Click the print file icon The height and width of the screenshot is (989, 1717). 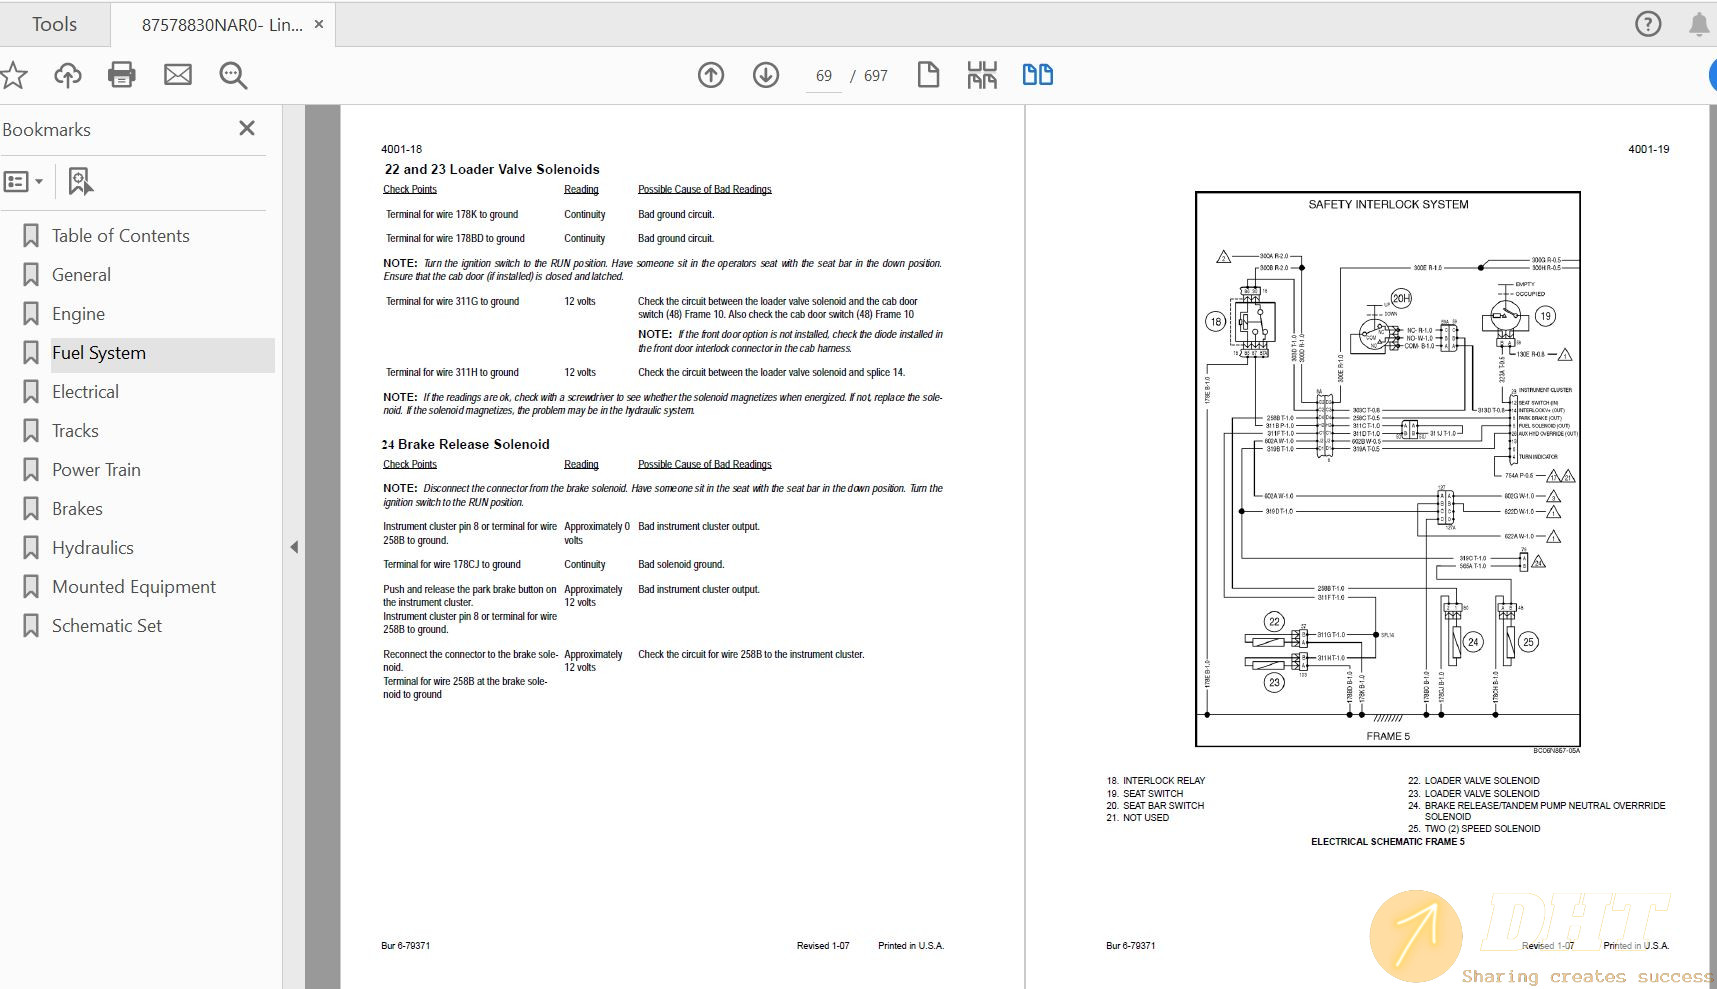click(x=122, y=75)
